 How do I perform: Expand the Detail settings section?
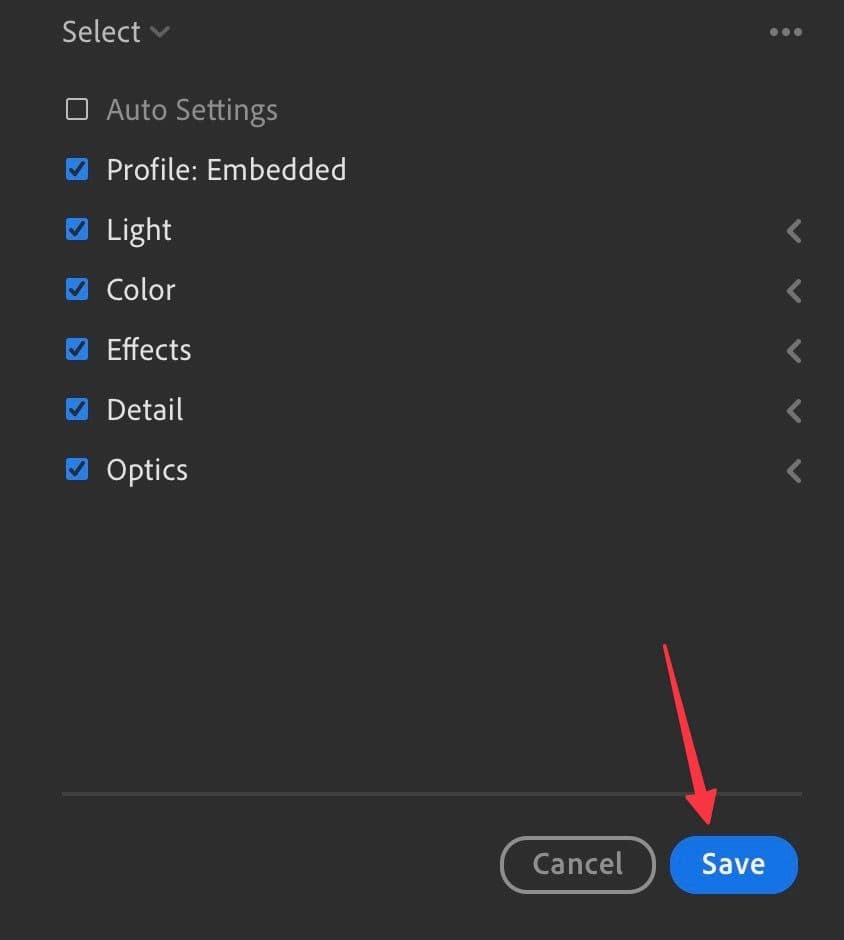[793, 410]
